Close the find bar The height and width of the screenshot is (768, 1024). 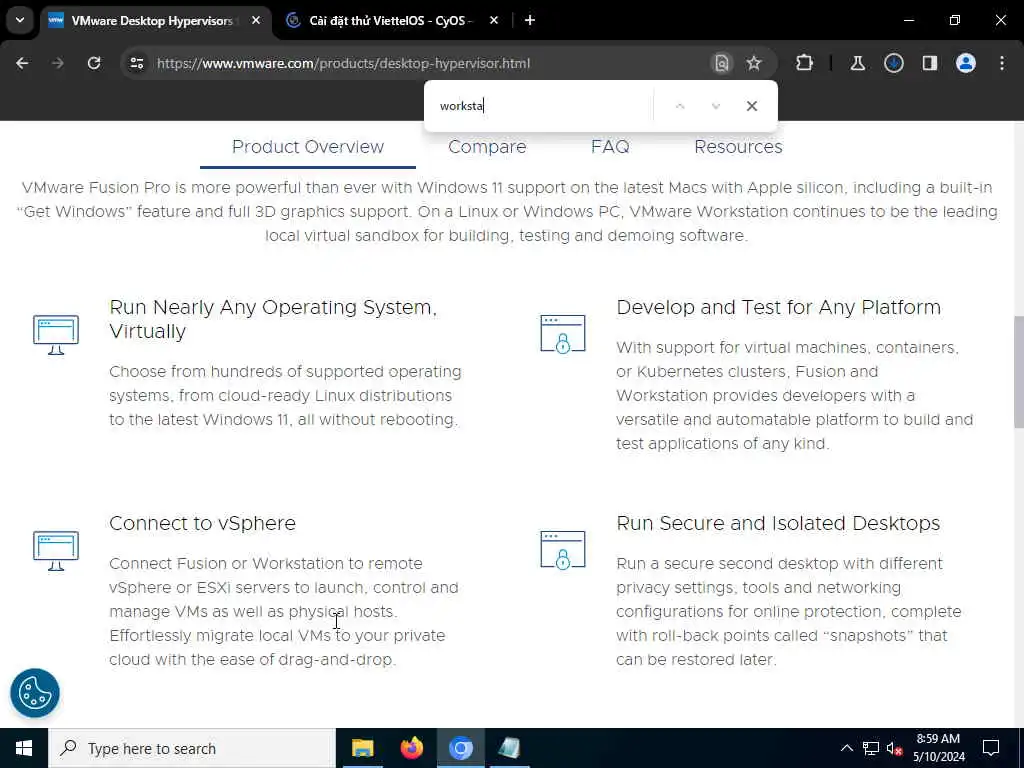point(752,106)
